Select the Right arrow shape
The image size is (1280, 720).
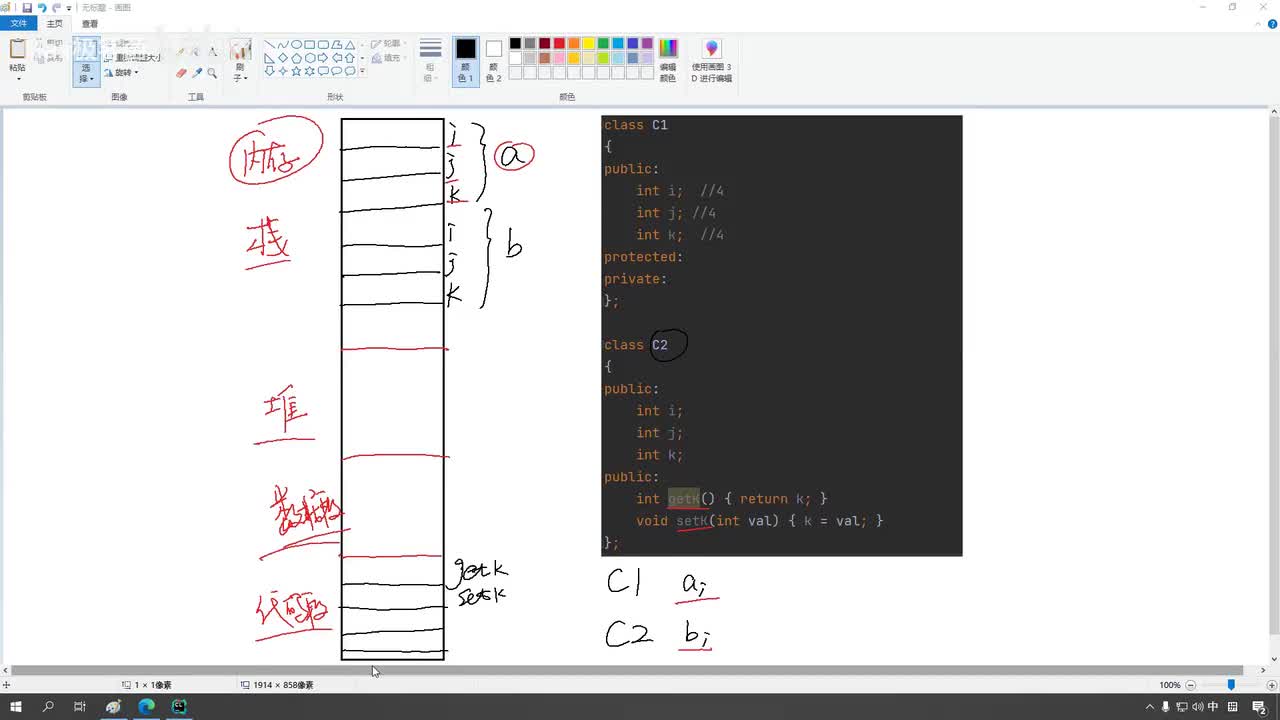click(323, 58)
